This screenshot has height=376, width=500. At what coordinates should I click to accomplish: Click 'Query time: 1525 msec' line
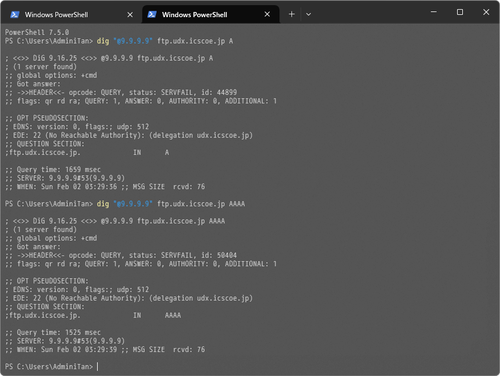53,332
